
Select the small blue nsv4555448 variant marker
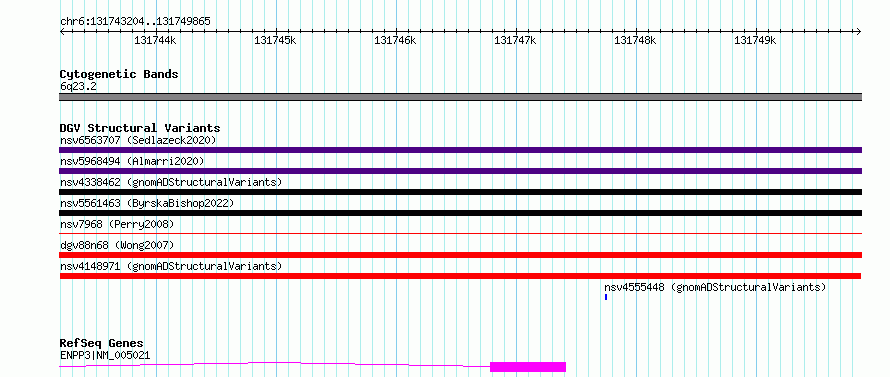click(606, 297)
